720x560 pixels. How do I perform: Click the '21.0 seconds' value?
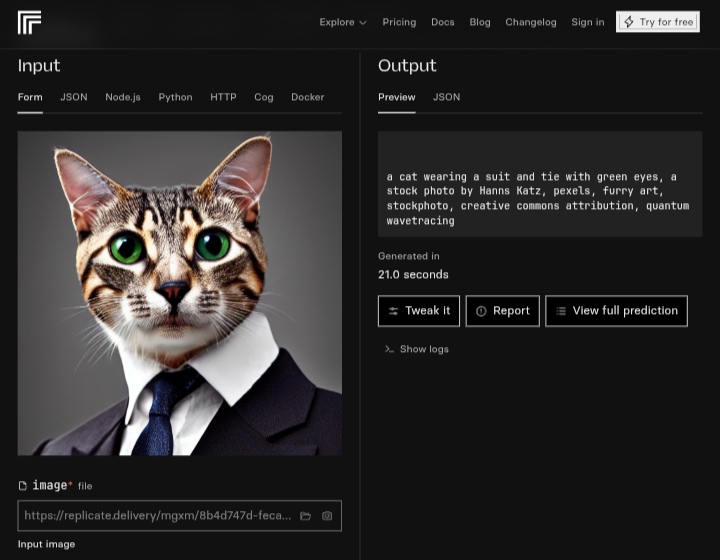coord(413,274)
